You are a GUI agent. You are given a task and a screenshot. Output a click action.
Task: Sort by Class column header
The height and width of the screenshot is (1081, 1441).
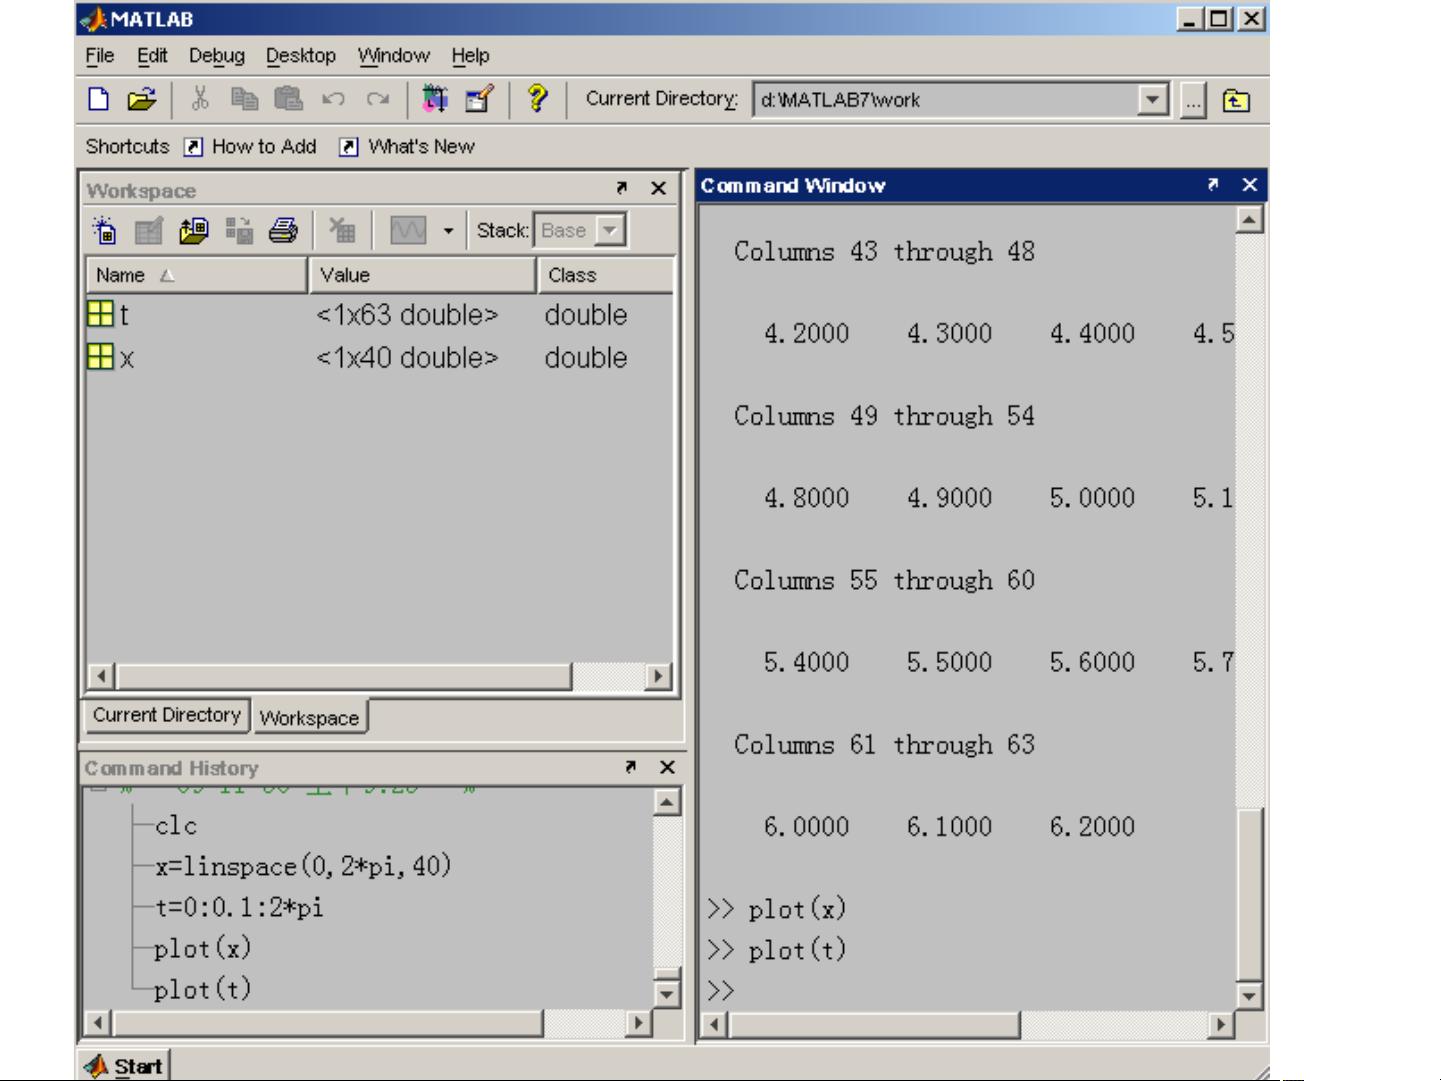606,275
